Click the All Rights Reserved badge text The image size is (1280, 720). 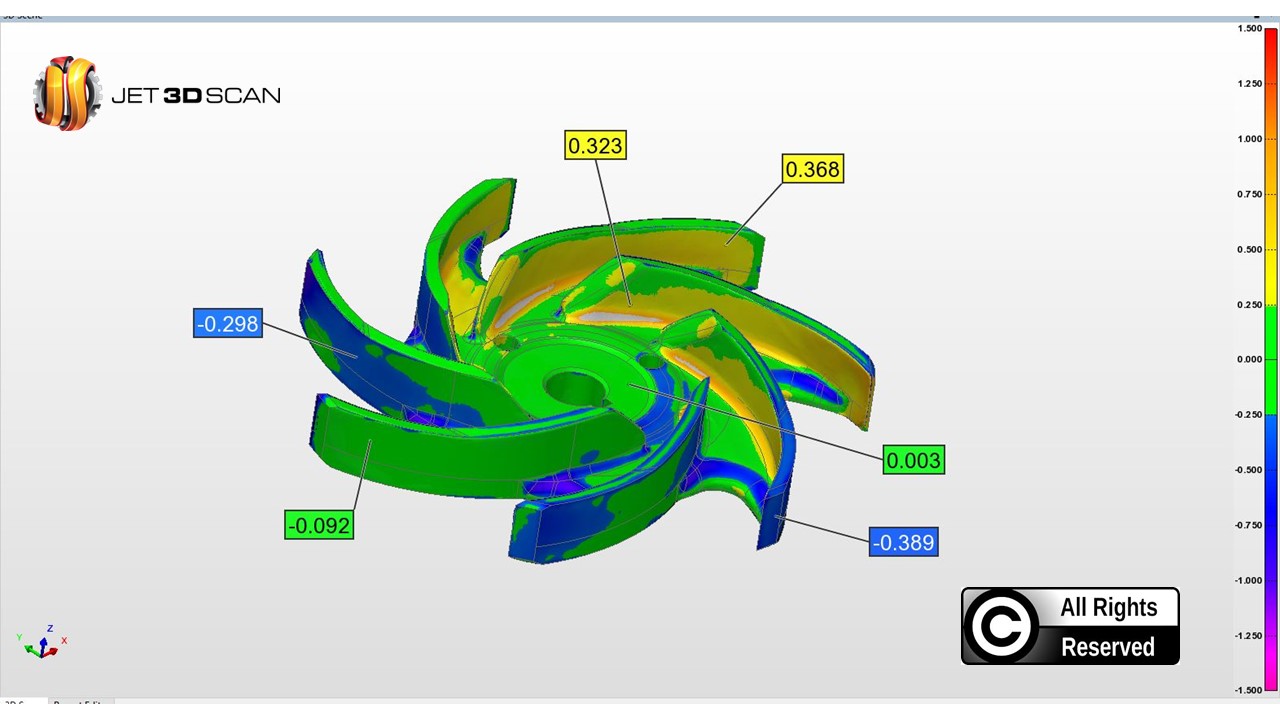click(1108, 627)
